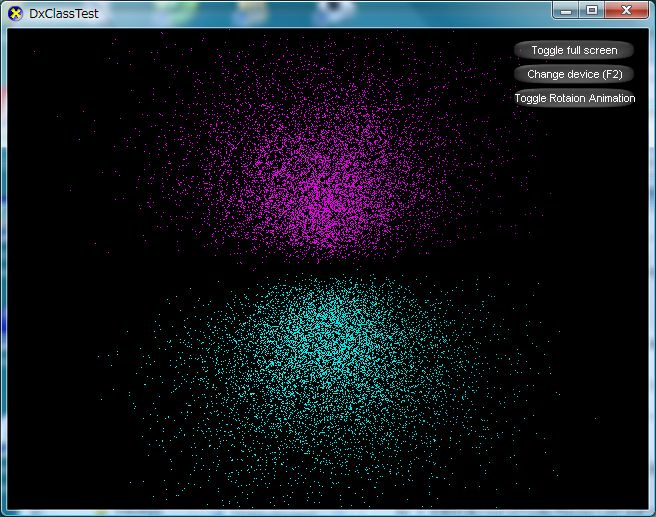Toggle Rotaion Animation on or off

(x=574, y=98)
